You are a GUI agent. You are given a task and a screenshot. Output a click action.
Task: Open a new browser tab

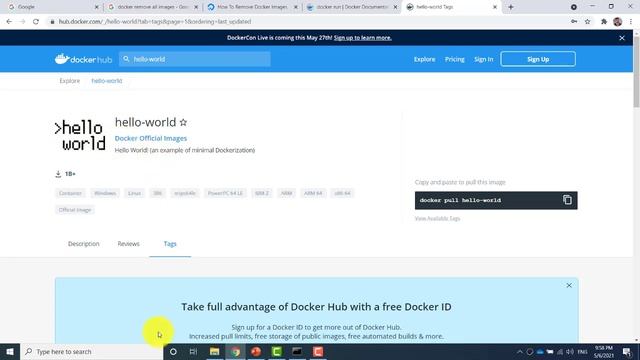click(511, 7)
